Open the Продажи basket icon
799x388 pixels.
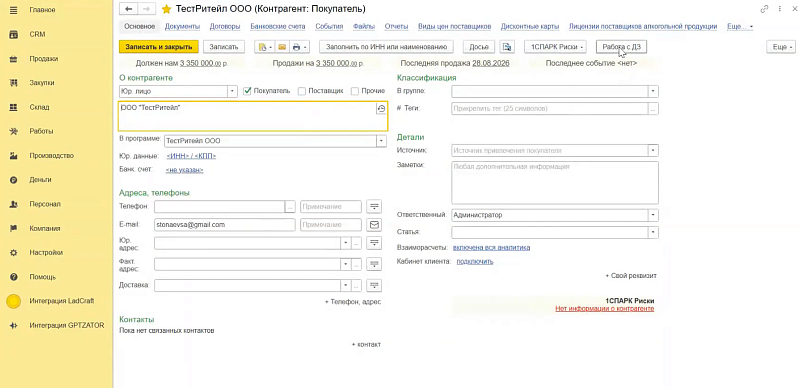click(x=14, y=59)
